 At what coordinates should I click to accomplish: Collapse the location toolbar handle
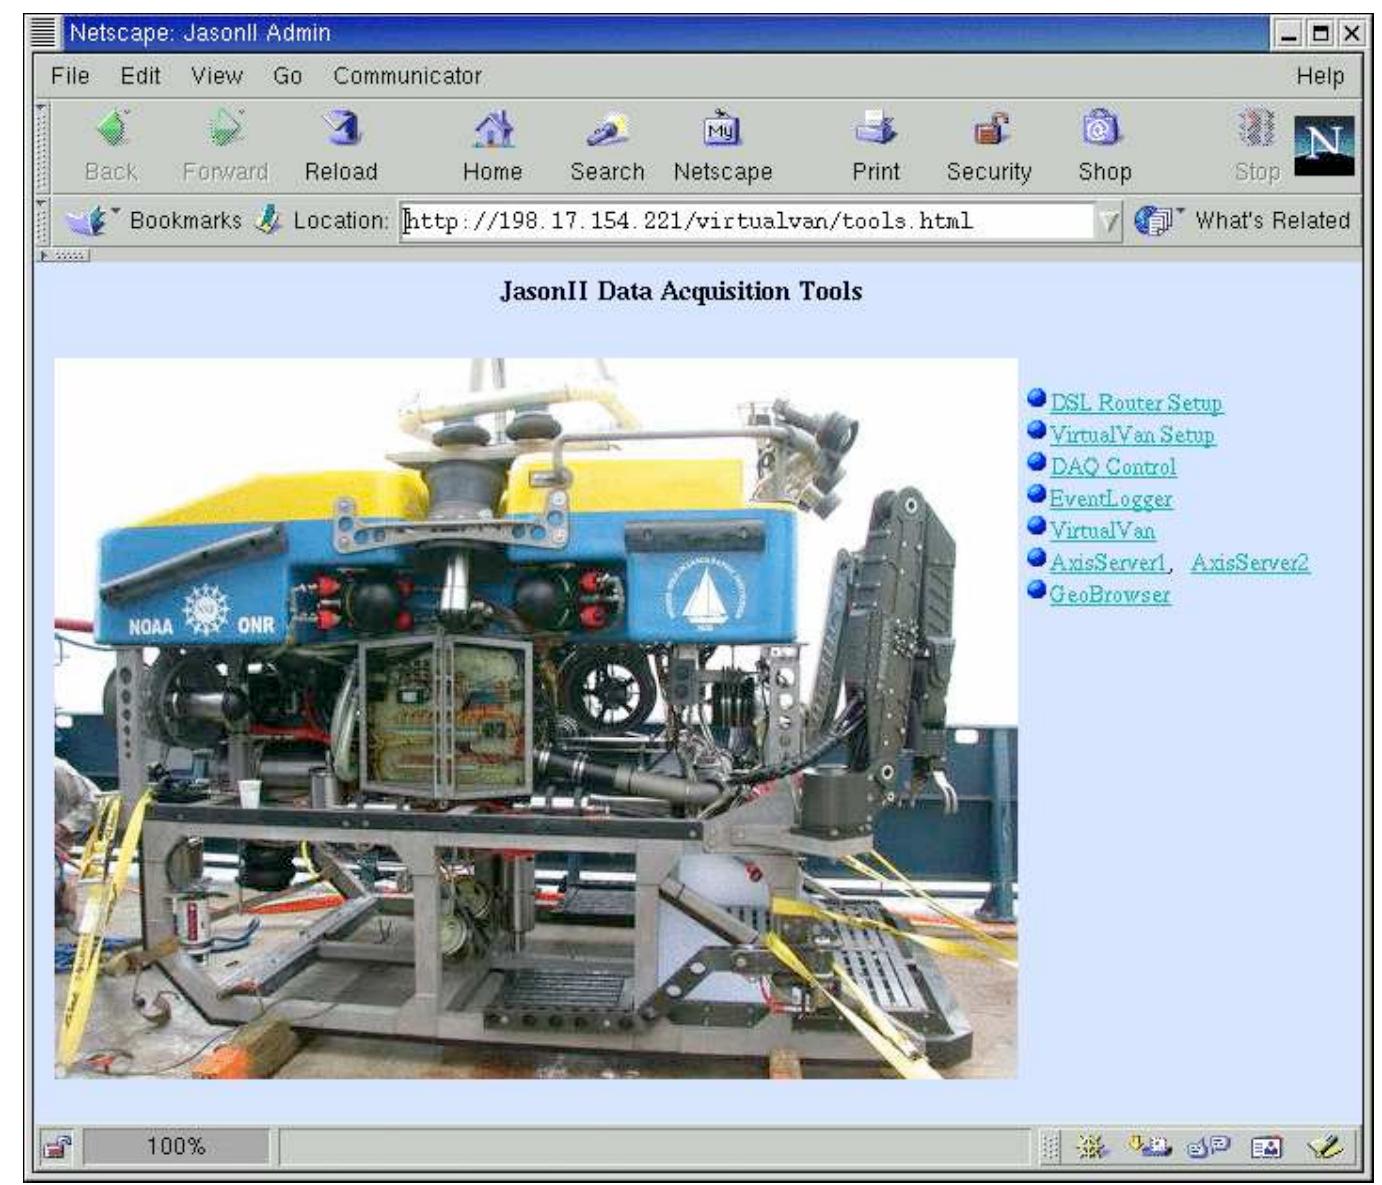(41, 220)
